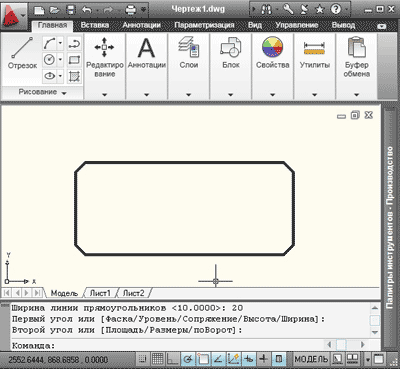Viewport: 400px width, 369px height.
Task: Open the Вид ribbon tab
Action: pos(255,25)
